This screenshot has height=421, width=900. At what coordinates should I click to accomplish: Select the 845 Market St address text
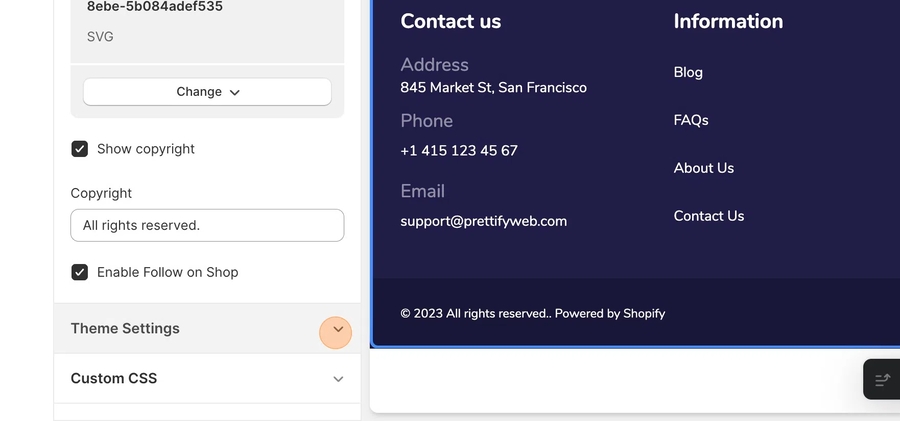(493, 88)
